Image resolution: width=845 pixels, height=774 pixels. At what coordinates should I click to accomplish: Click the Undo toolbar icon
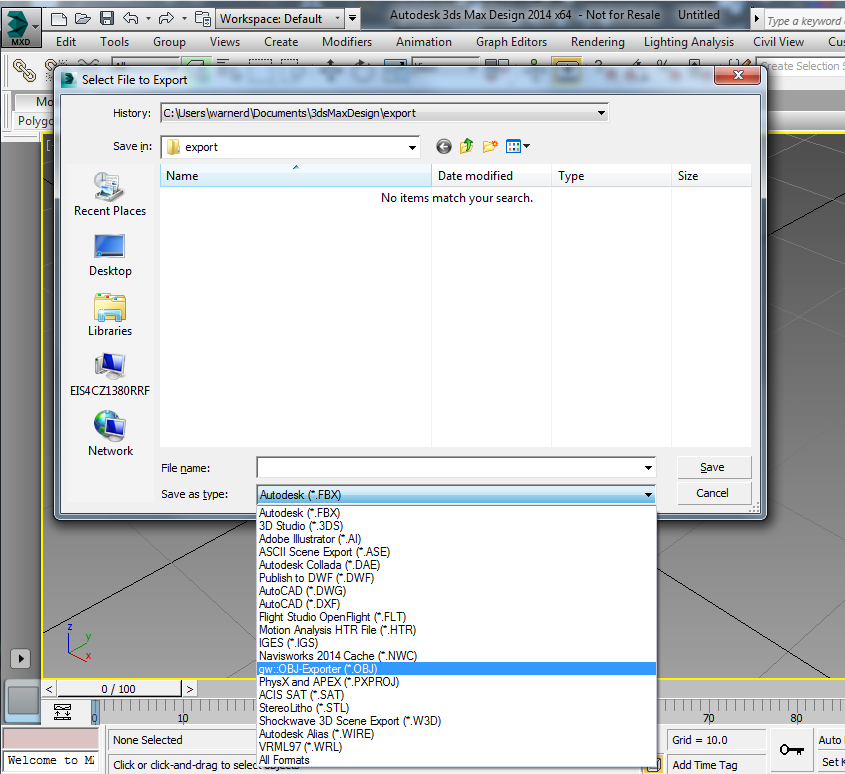(129, 17)
